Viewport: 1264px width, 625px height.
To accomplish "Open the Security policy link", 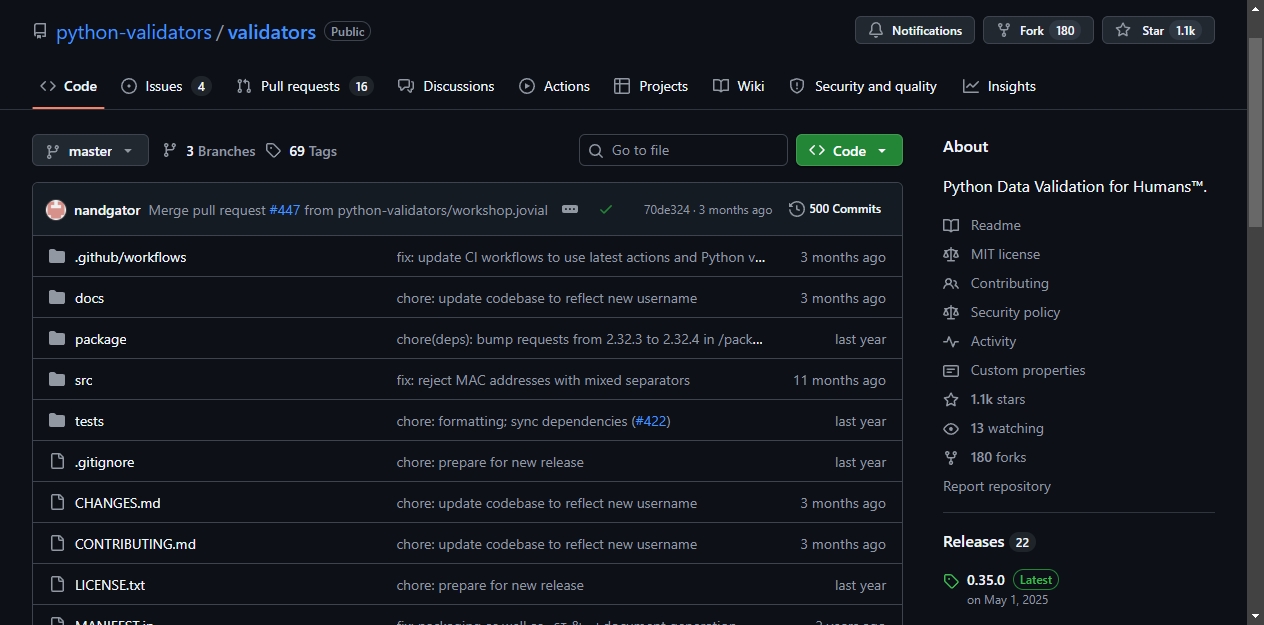I will tap(1001, 312).
